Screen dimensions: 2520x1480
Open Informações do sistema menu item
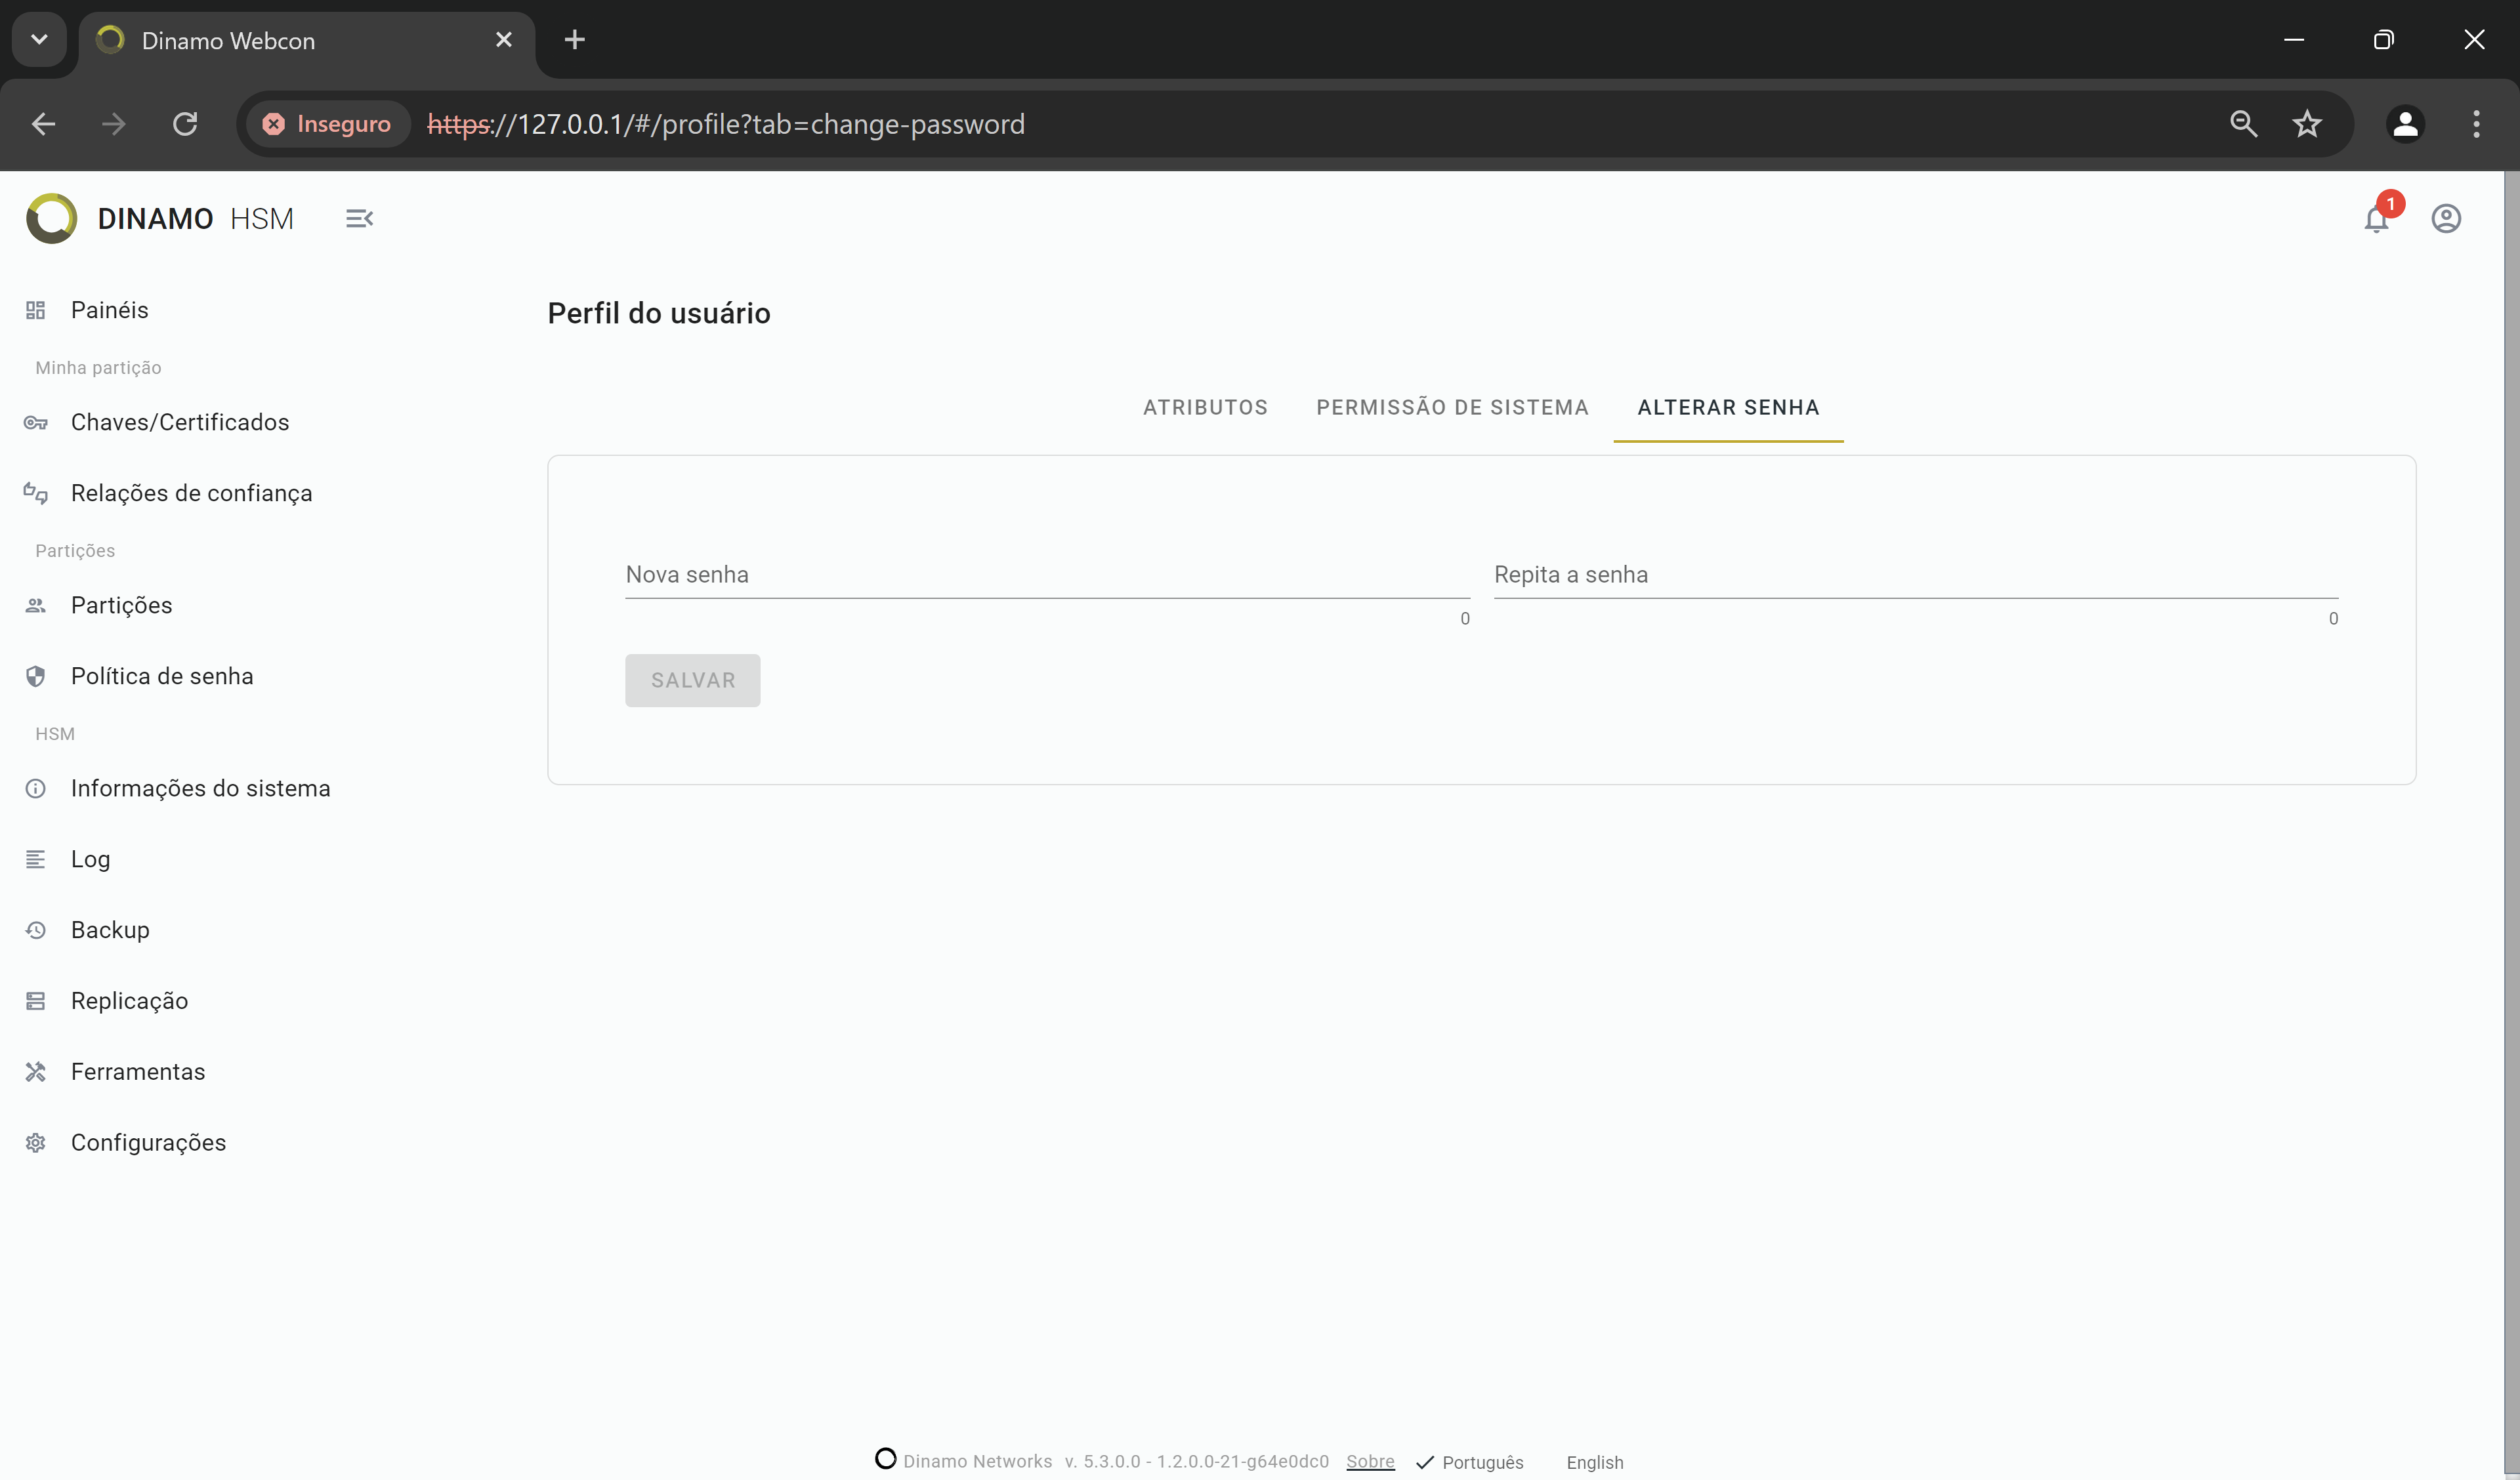(201, 788)
